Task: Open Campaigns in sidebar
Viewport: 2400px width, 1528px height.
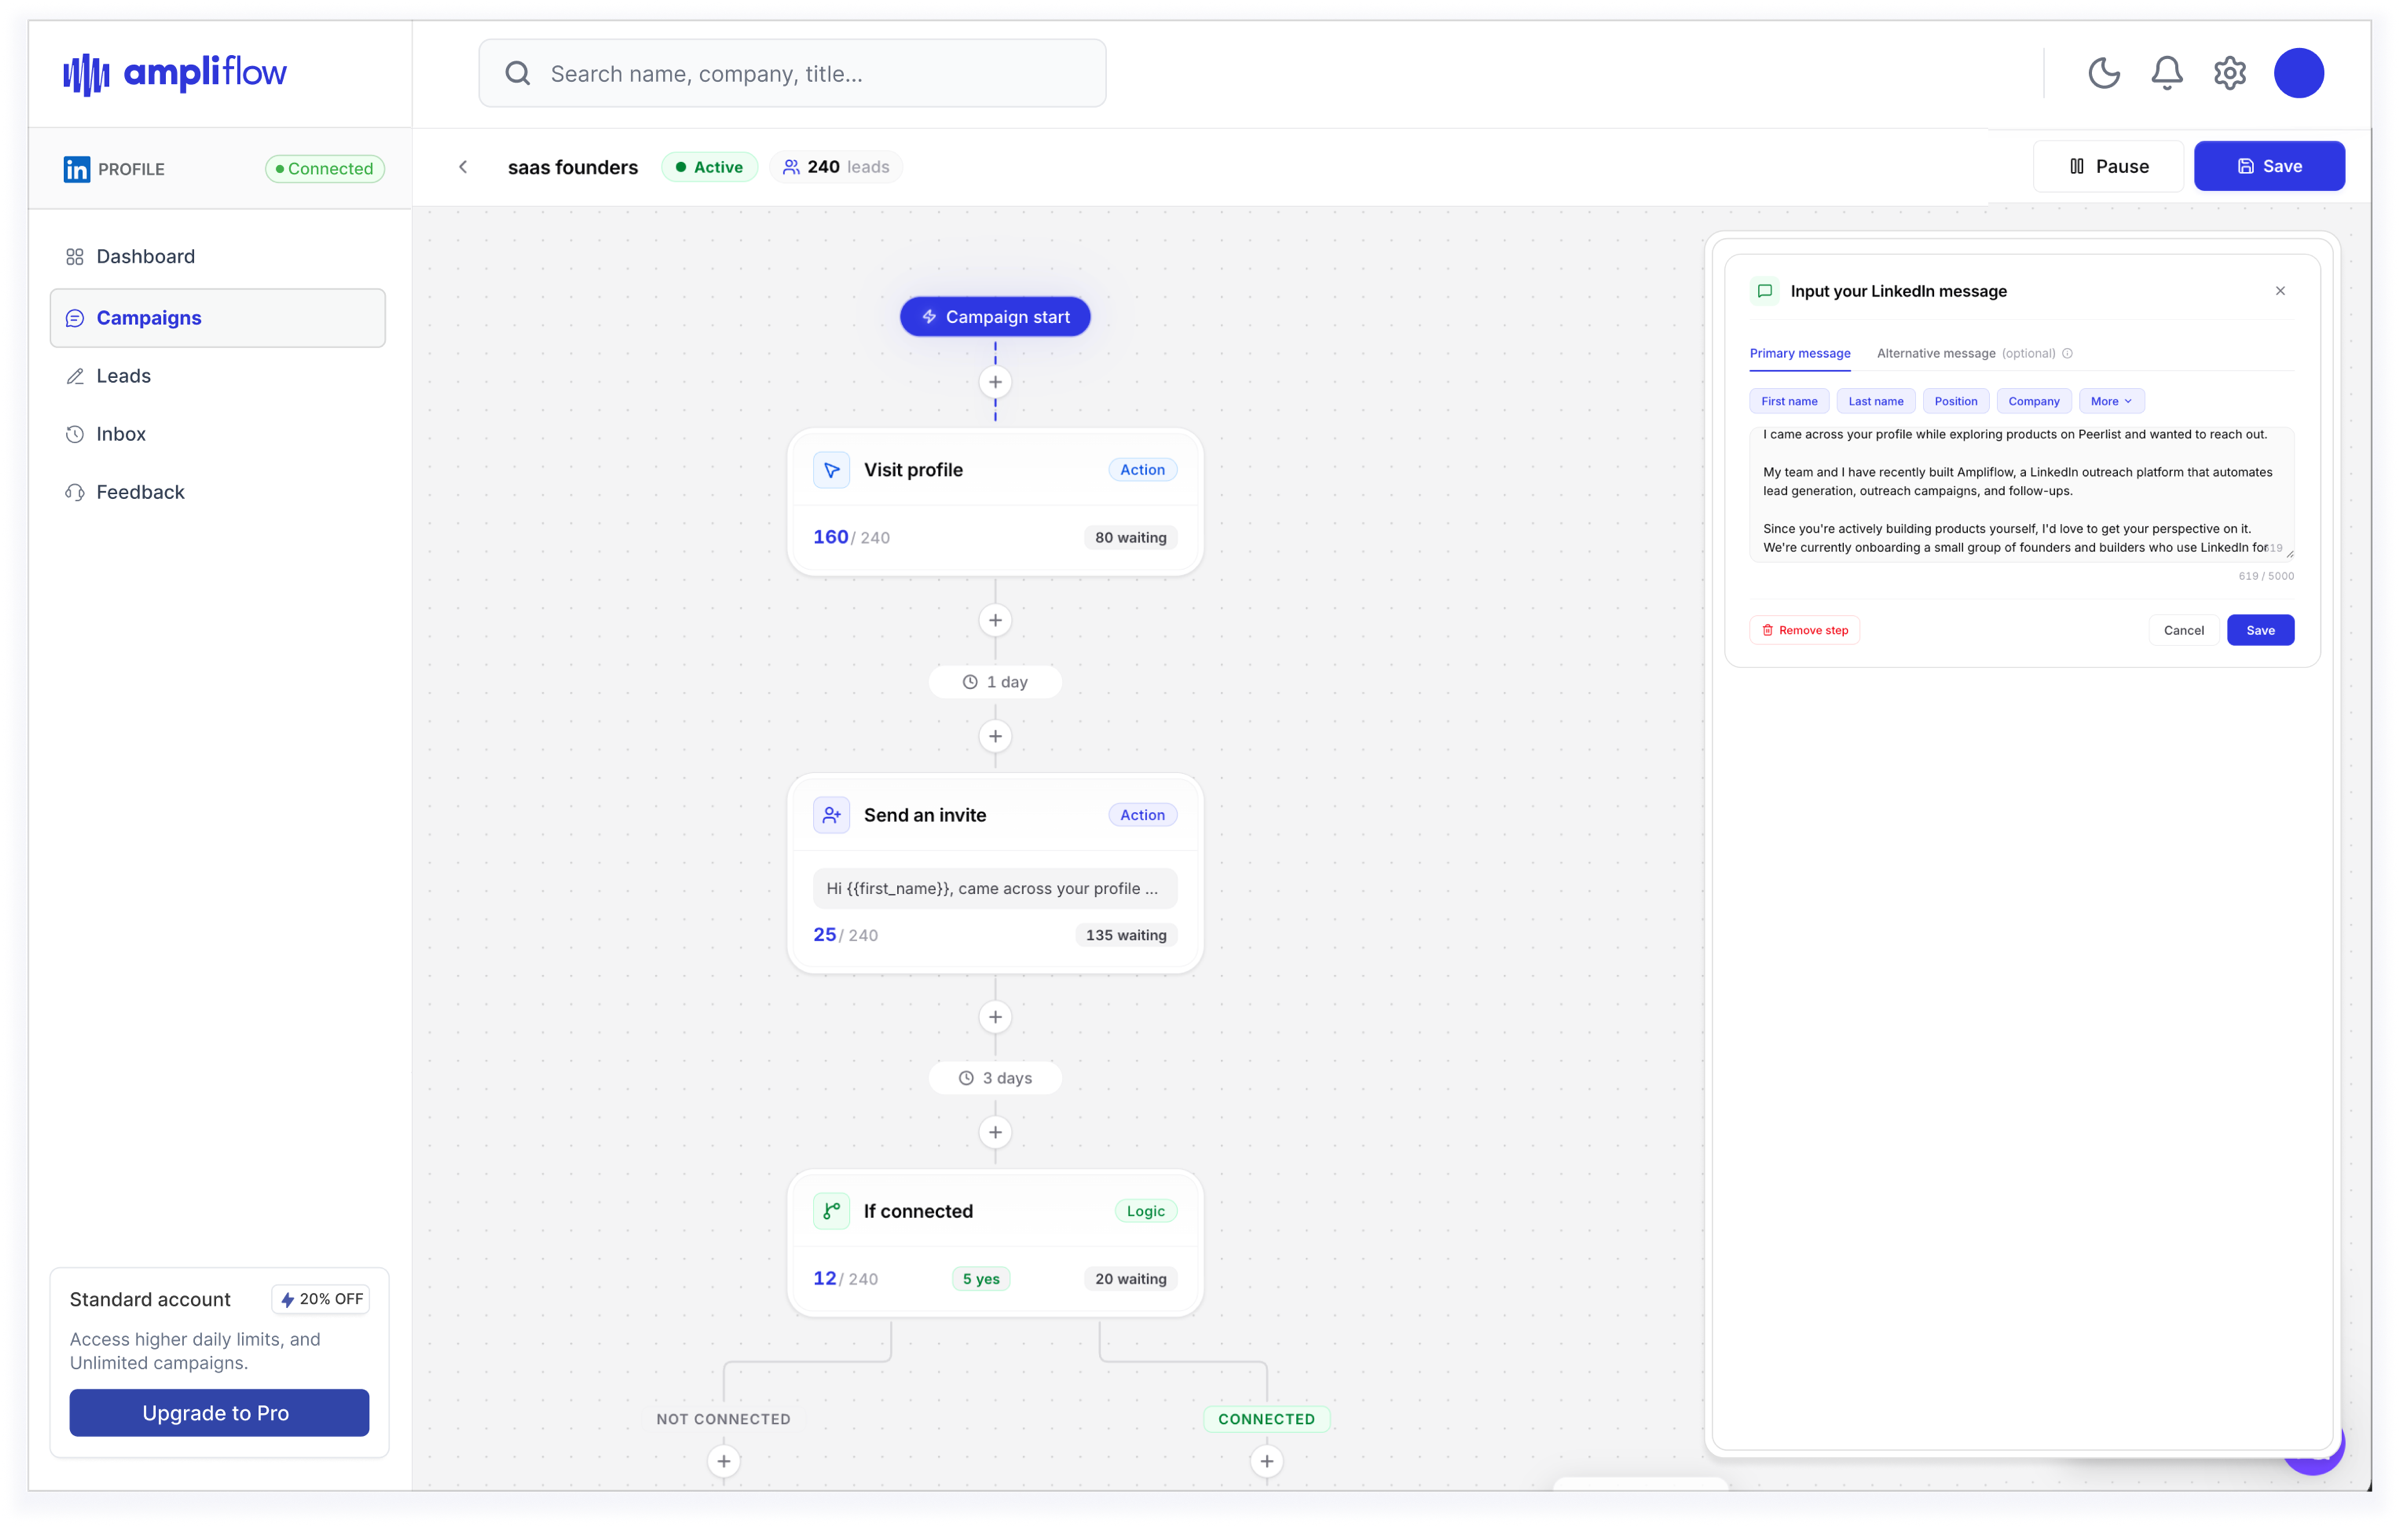Action: 218,318
